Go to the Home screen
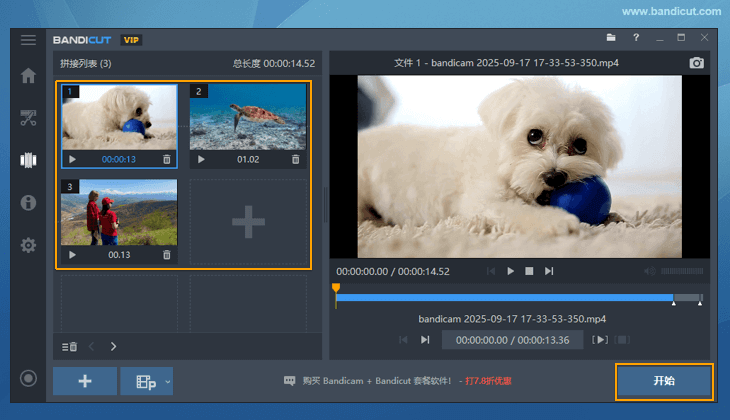This screenshot has height=420, width=730. click(28, 76)
